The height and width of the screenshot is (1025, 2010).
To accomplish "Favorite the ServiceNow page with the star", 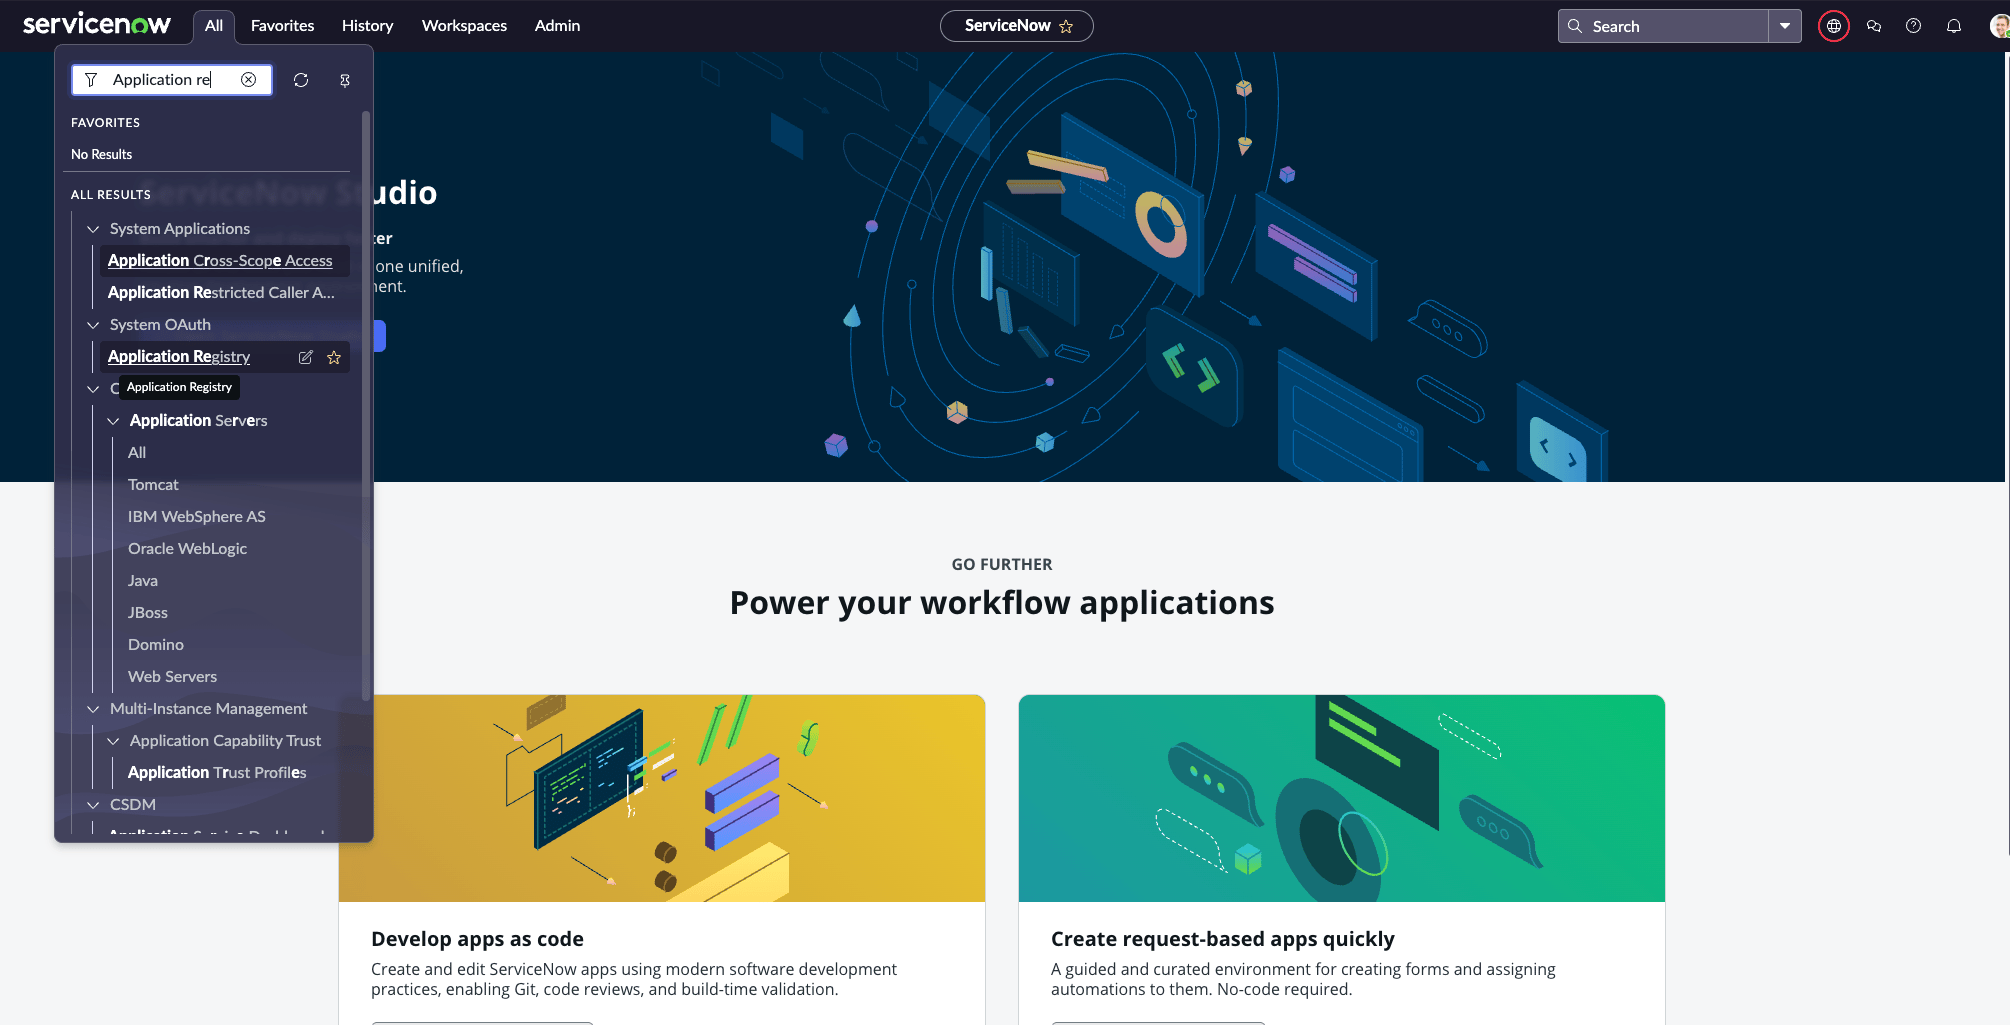I will (1066, 26).
